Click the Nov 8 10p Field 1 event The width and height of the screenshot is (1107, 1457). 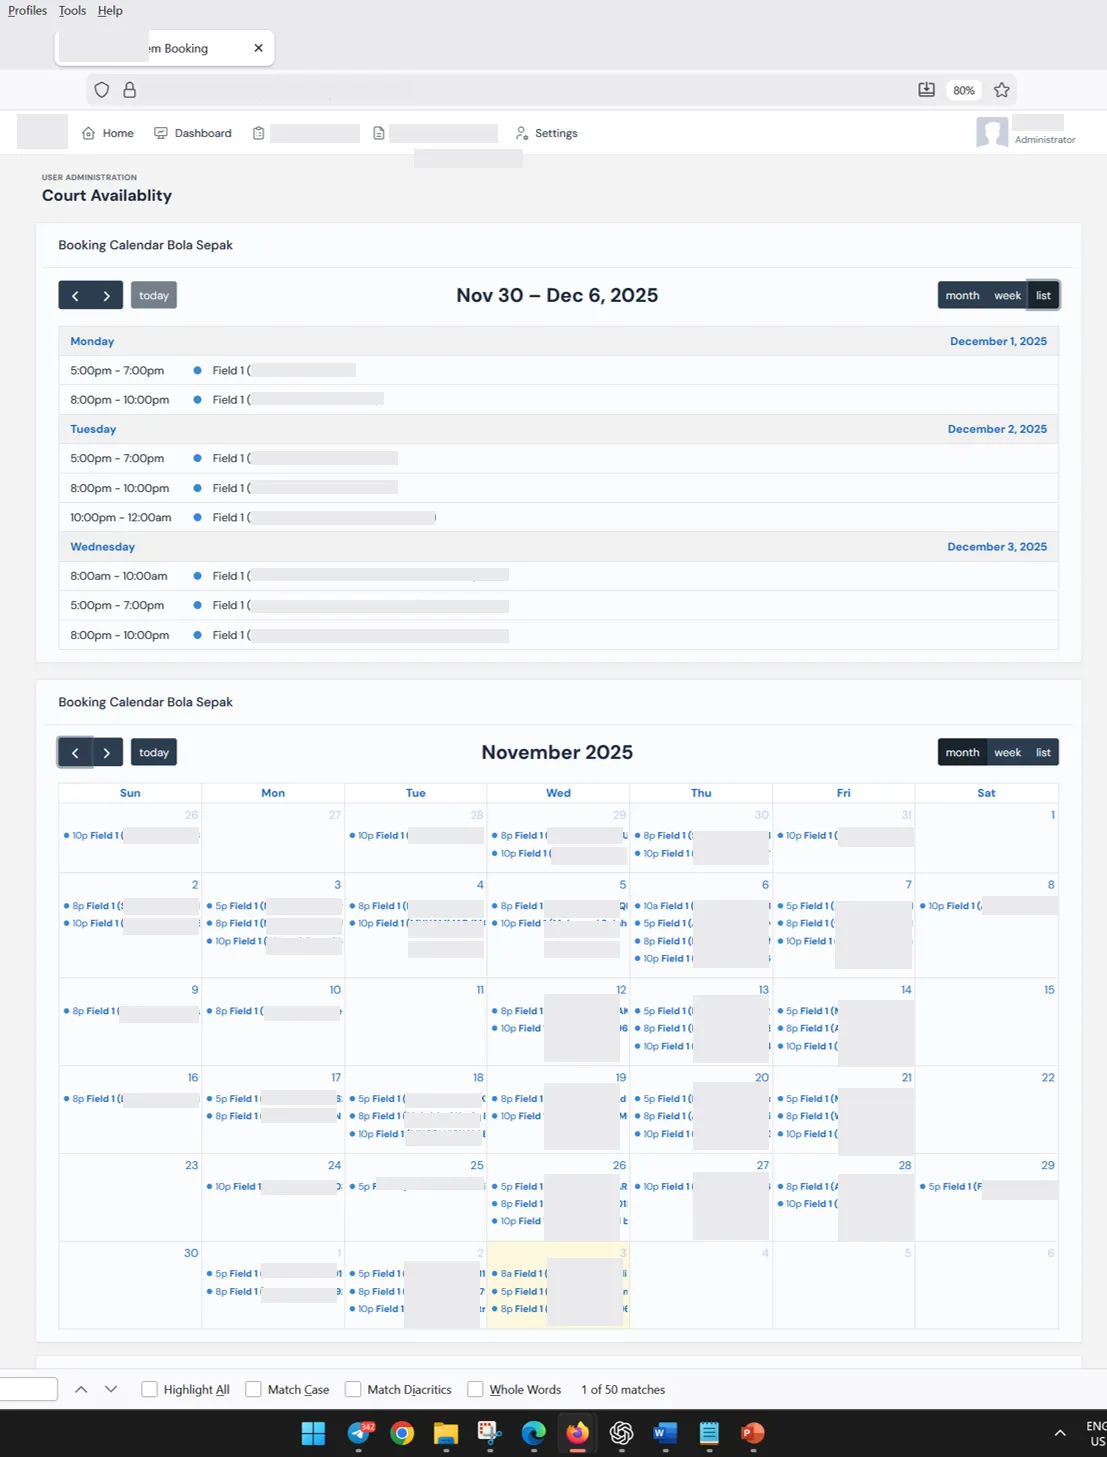[988, 906]
